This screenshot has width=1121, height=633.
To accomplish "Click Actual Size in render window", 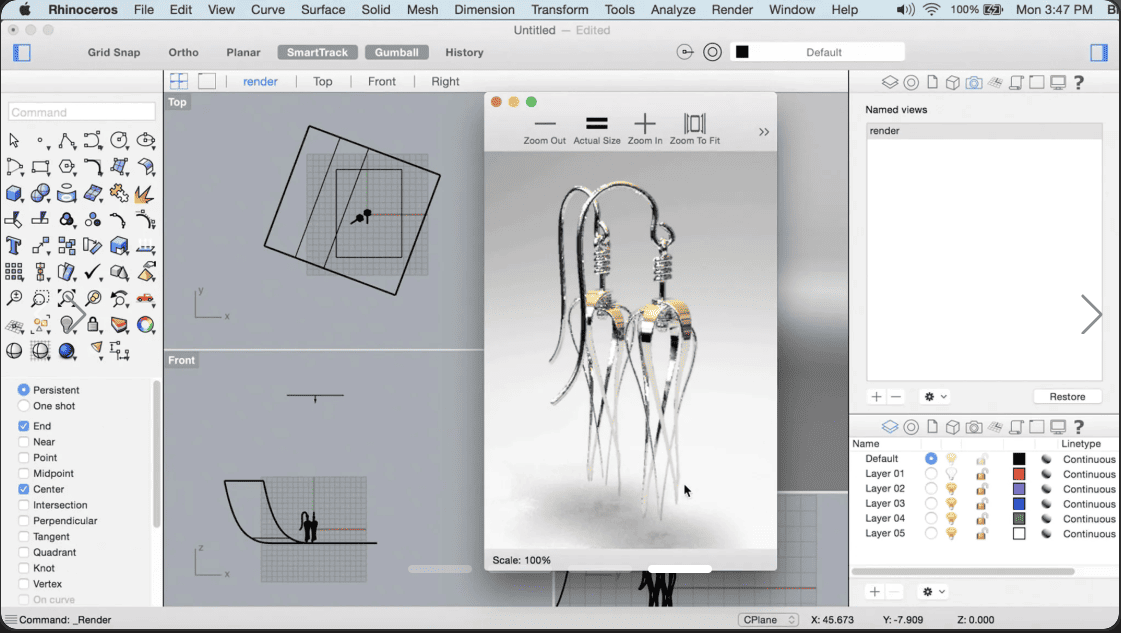I will pos(596,129).
